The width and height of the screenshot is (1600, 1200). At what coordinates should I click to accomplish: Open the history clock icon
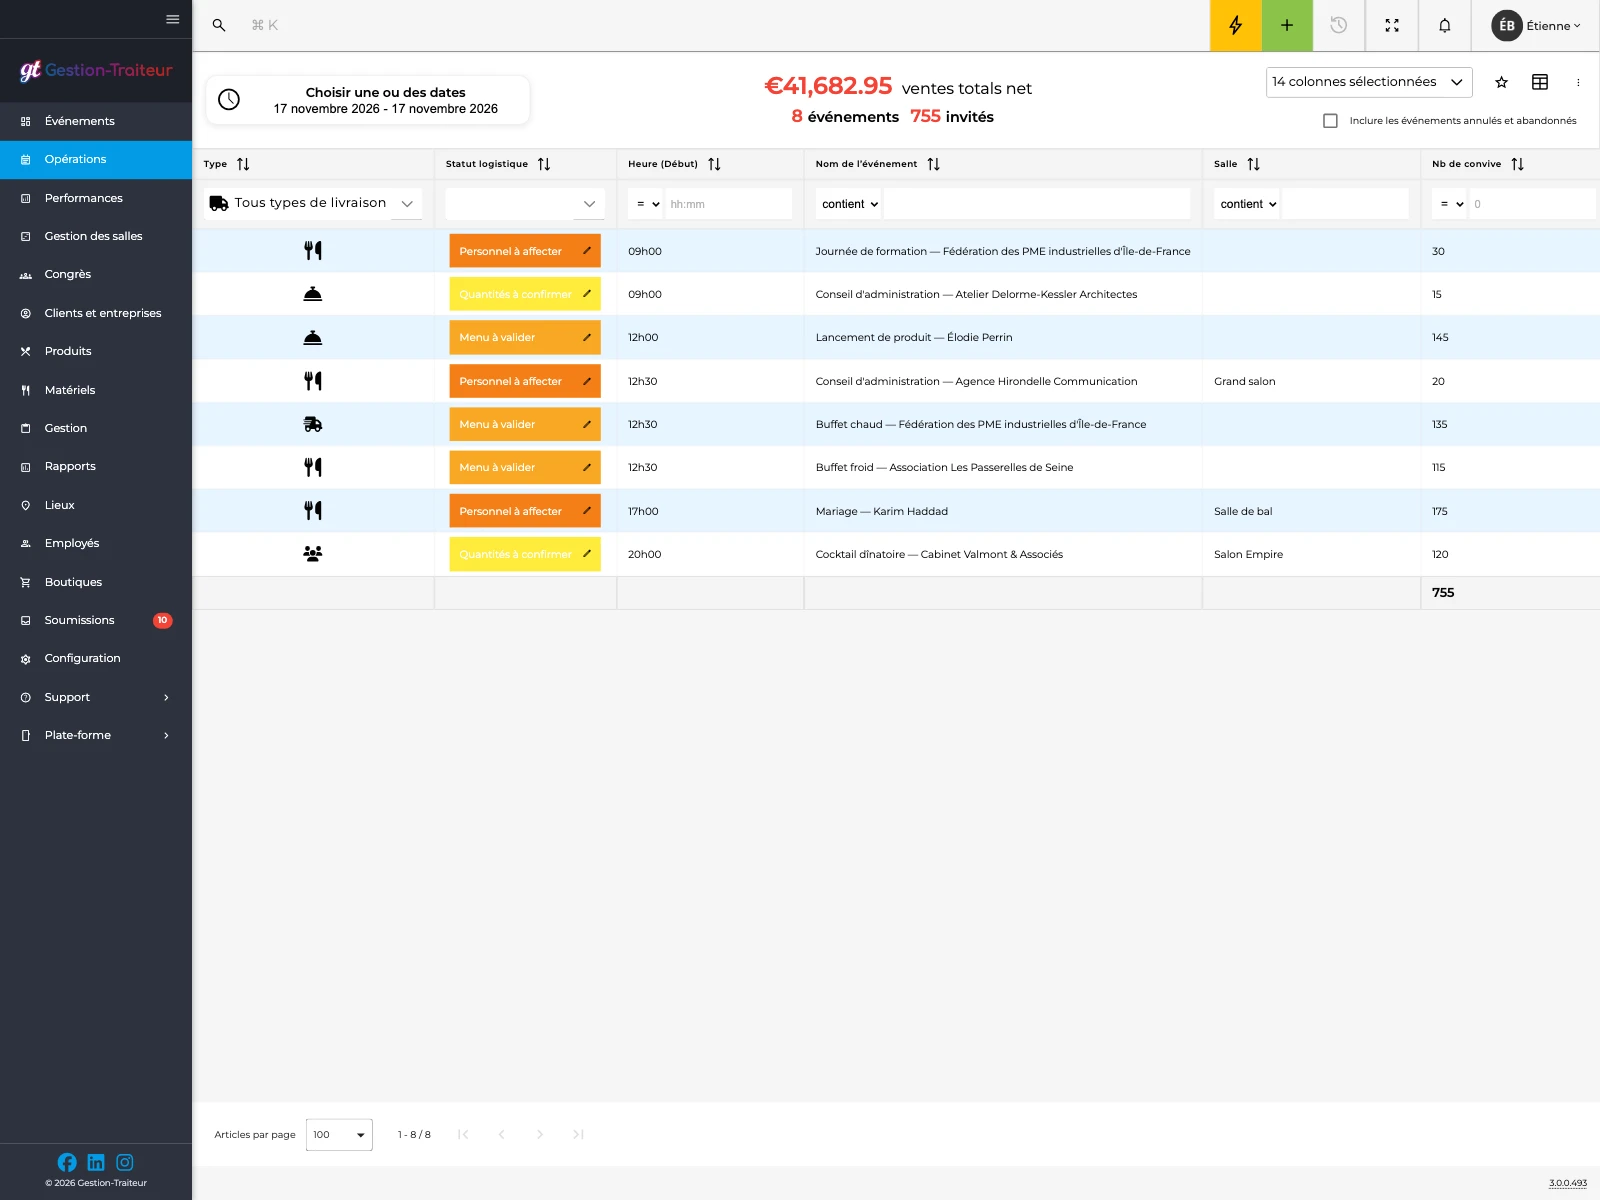coord(1339,25)
